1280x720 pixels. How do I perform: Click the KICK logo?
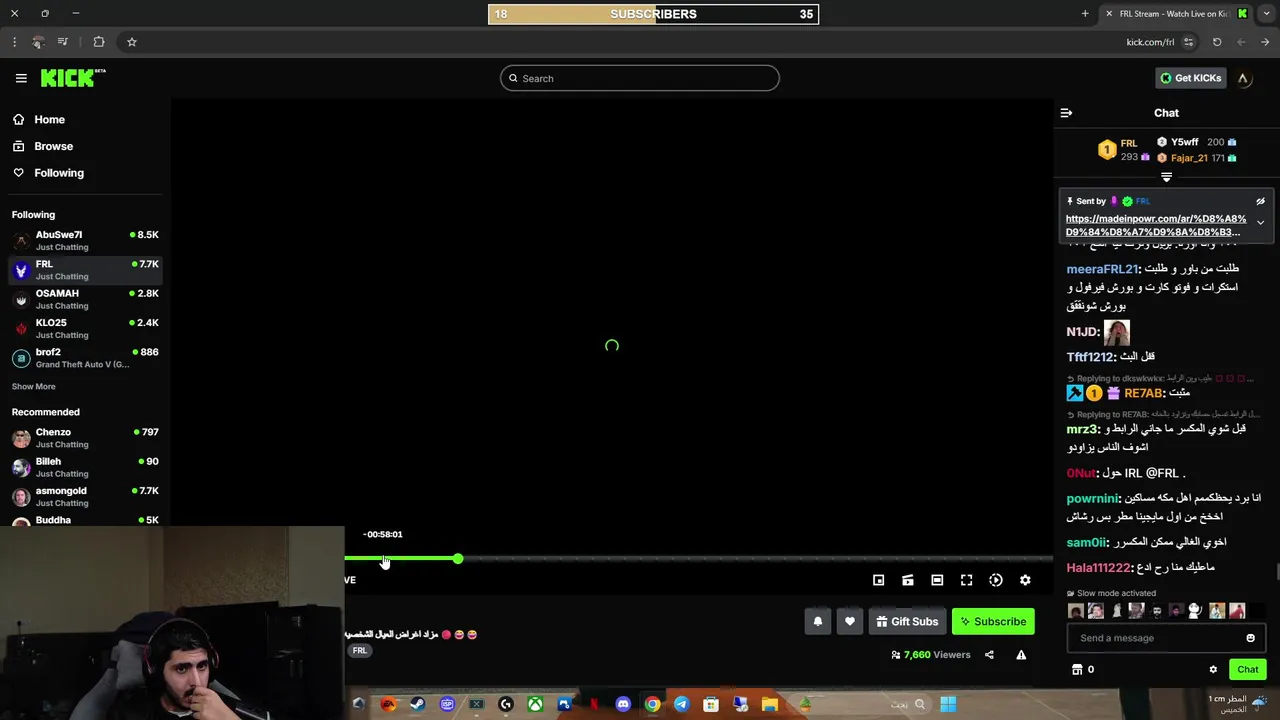(73, 78)
